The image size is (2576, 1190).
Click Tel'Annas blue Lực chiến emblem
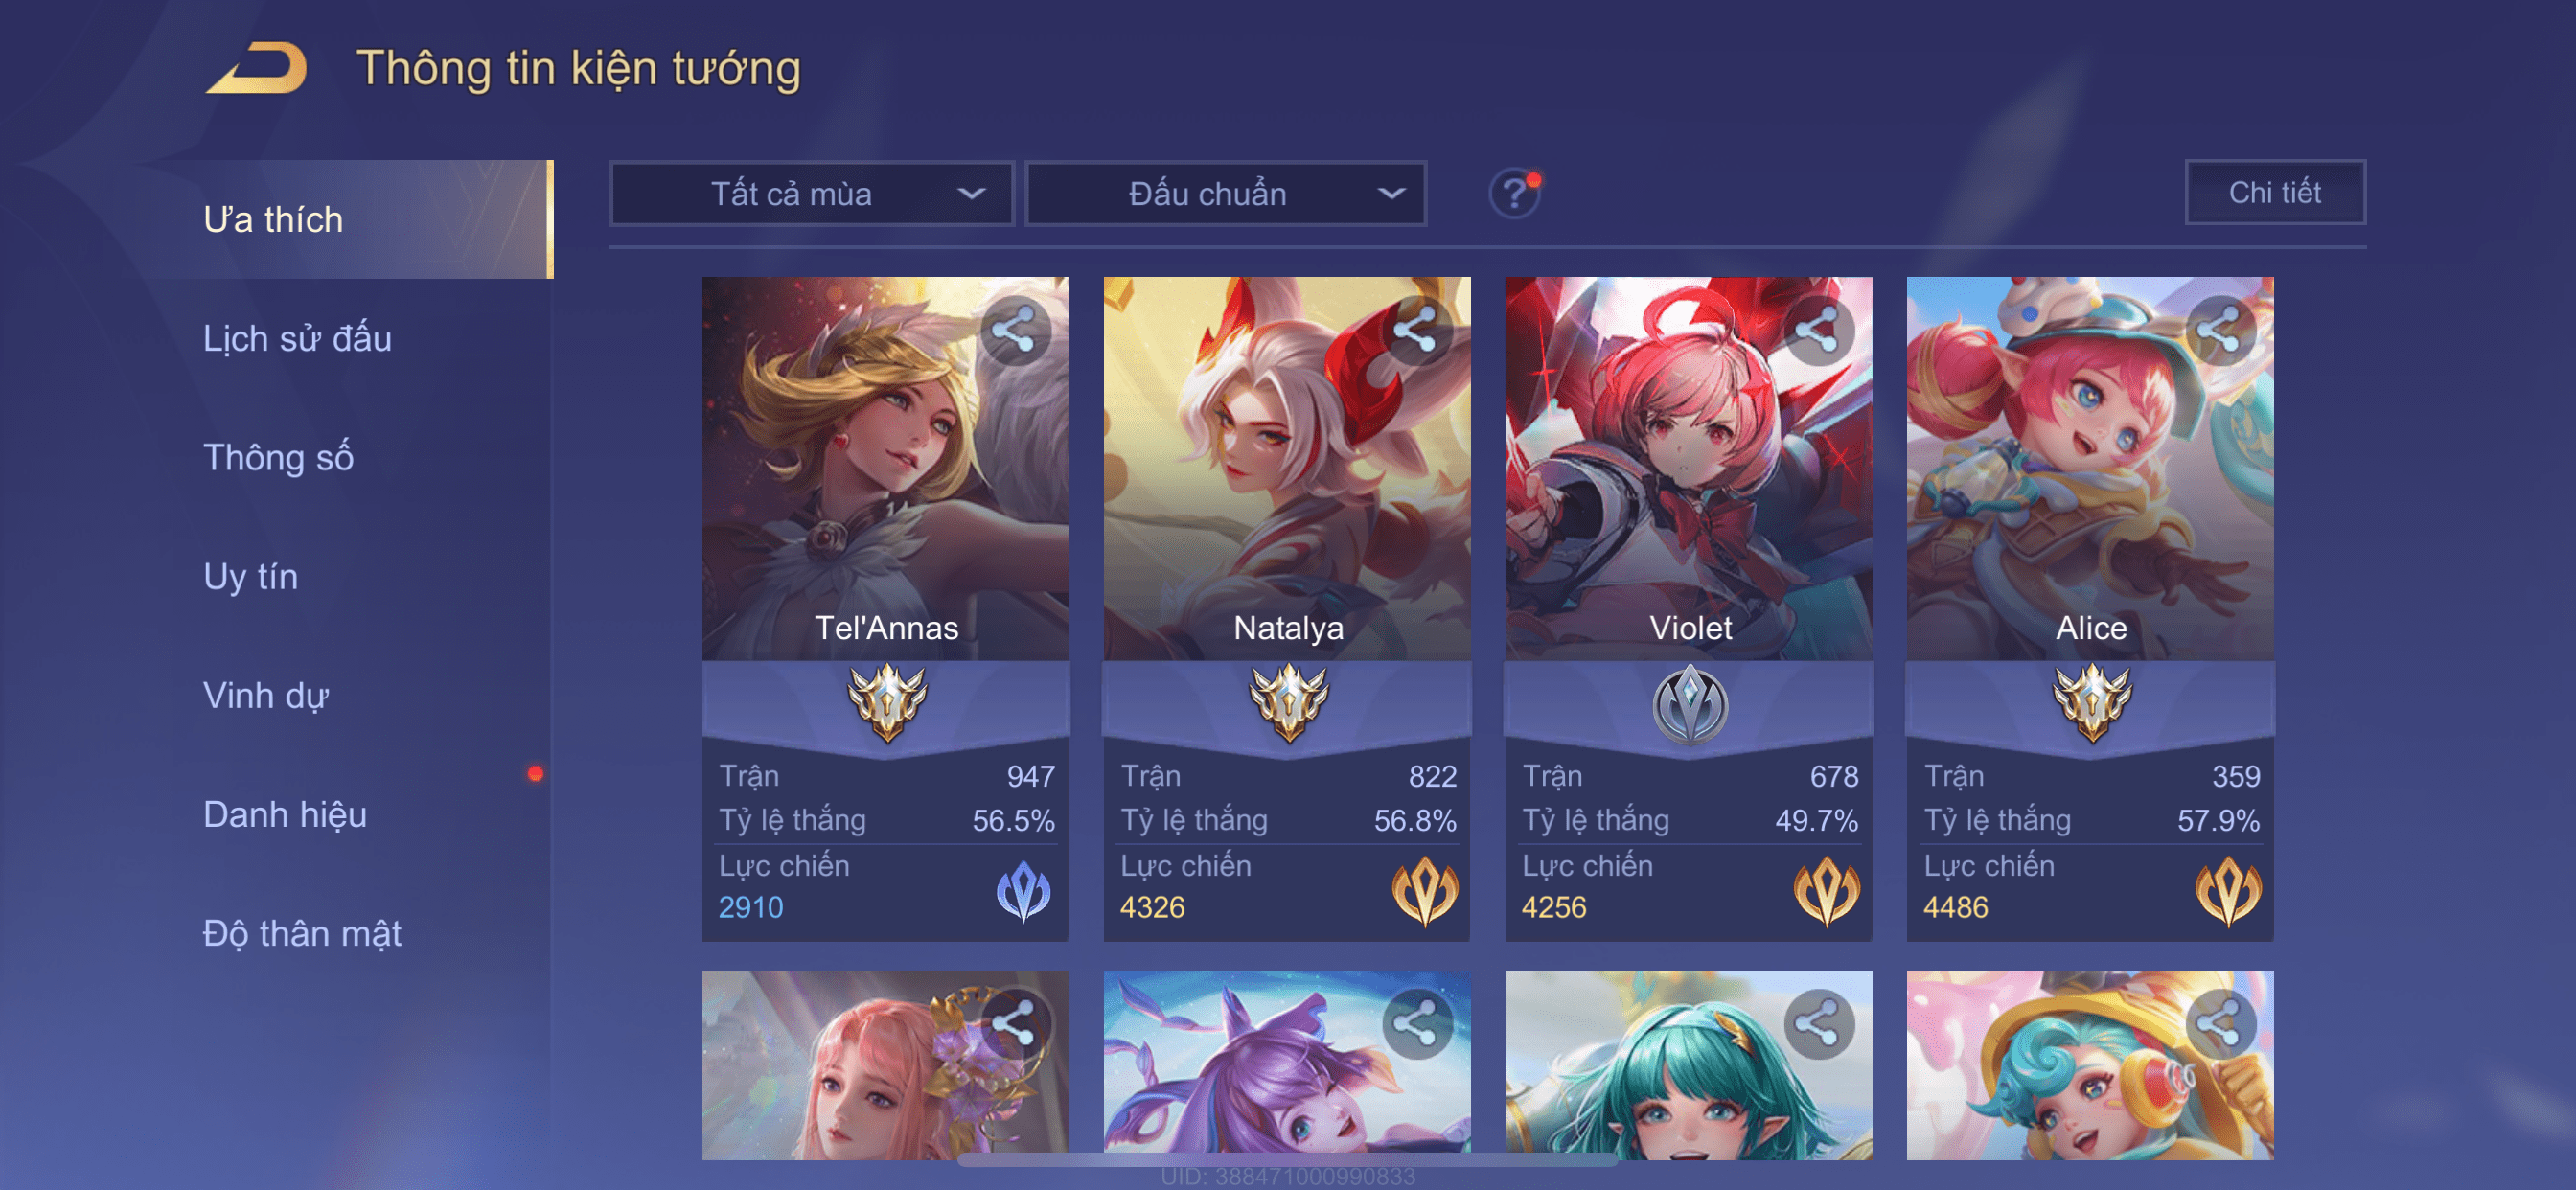1023,890
